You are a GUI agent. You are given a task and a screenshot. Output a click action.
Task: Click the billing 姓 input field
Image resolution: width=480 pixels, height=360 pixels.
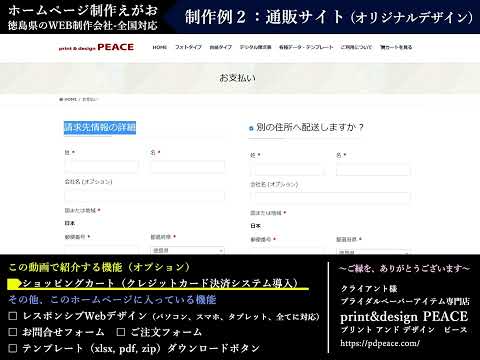point(101,166)
